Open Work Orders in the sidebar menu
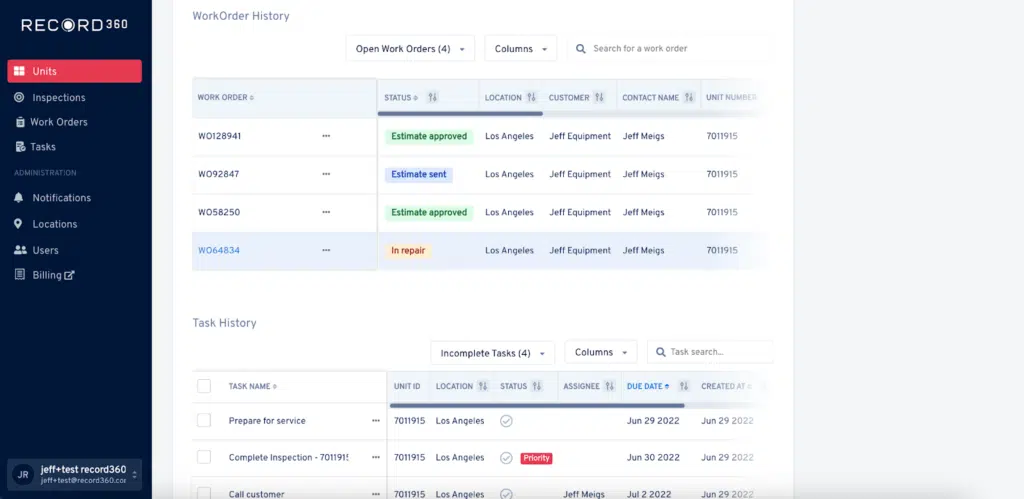The image size is (1024, 499). pos(58,122)
